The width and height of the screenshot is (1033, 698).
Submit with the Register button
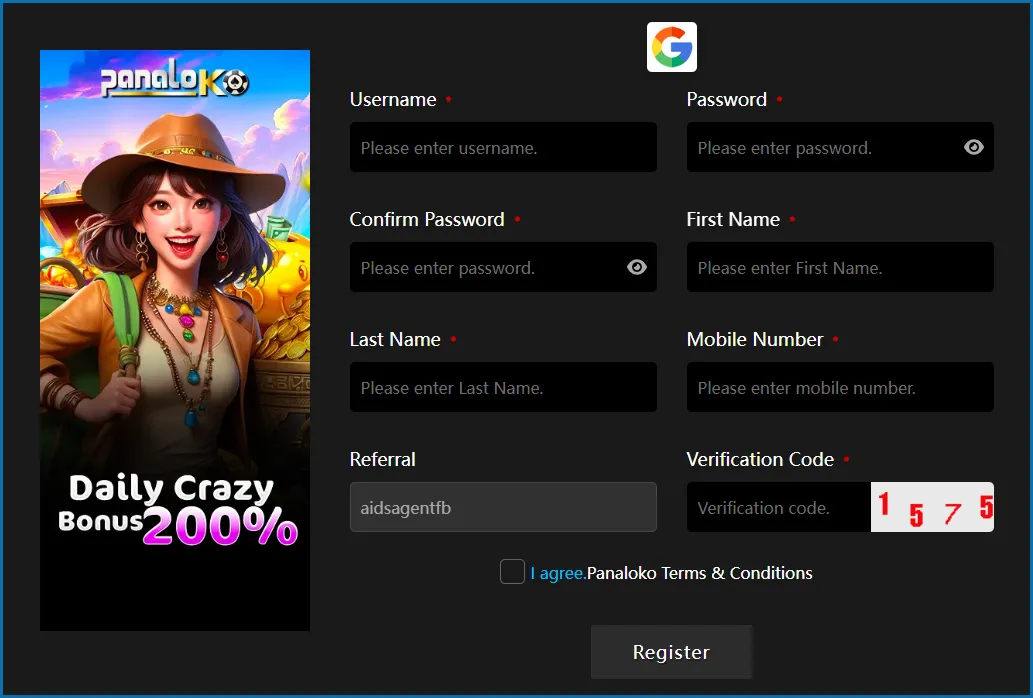click(x=671, y=652)
